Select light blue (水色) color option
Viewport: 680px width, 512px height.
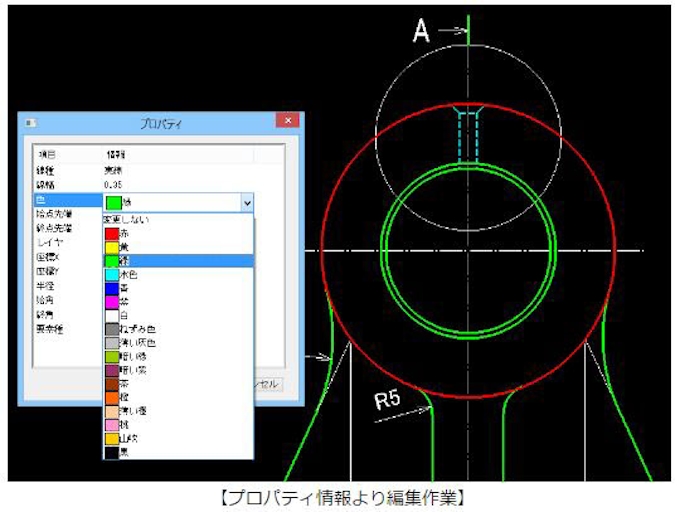pos(126,274)
